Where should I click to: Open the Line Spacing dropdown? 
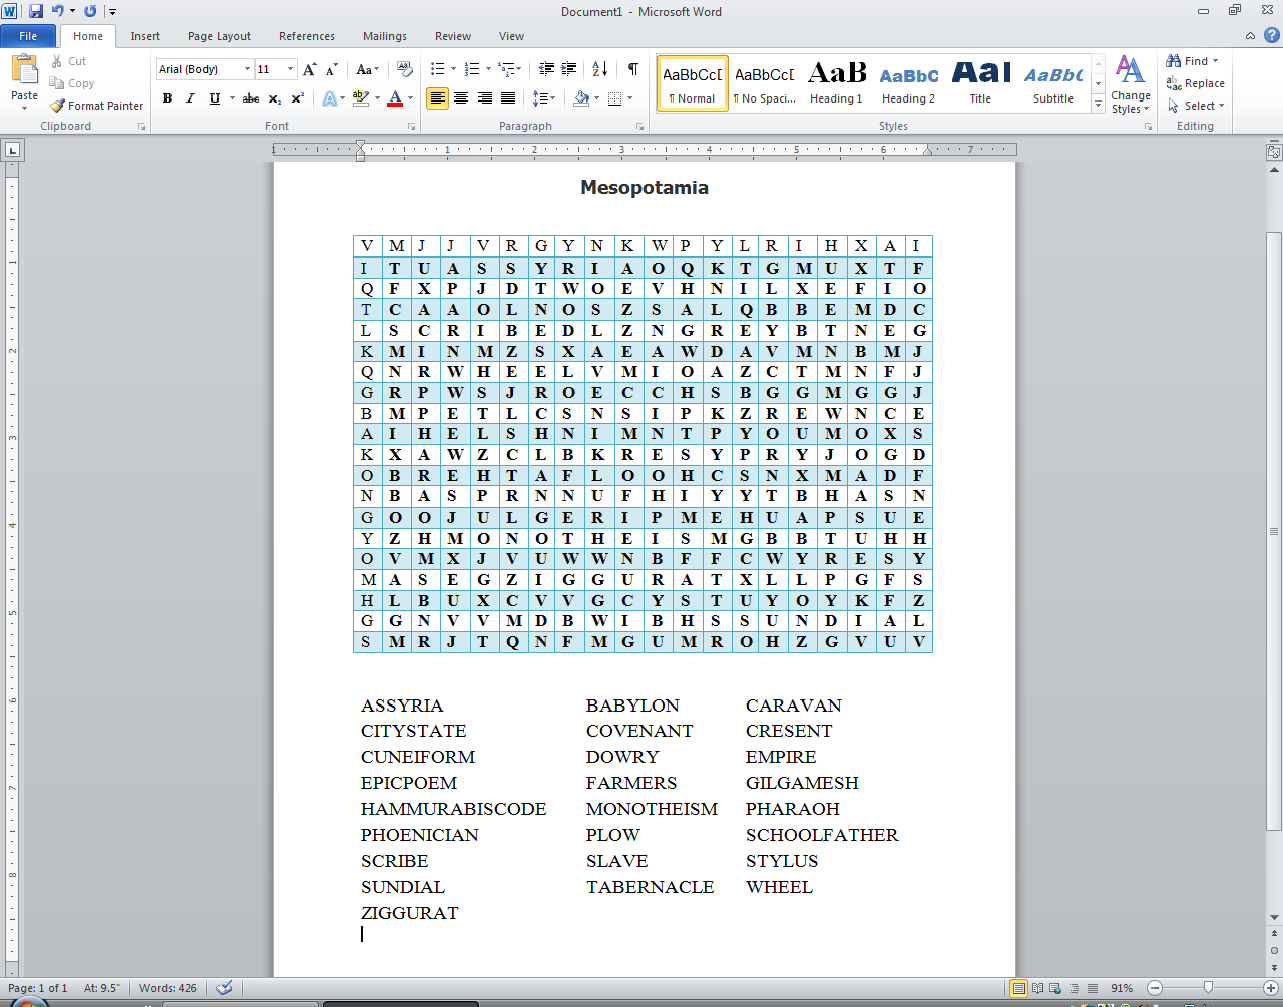coord(544,98)
